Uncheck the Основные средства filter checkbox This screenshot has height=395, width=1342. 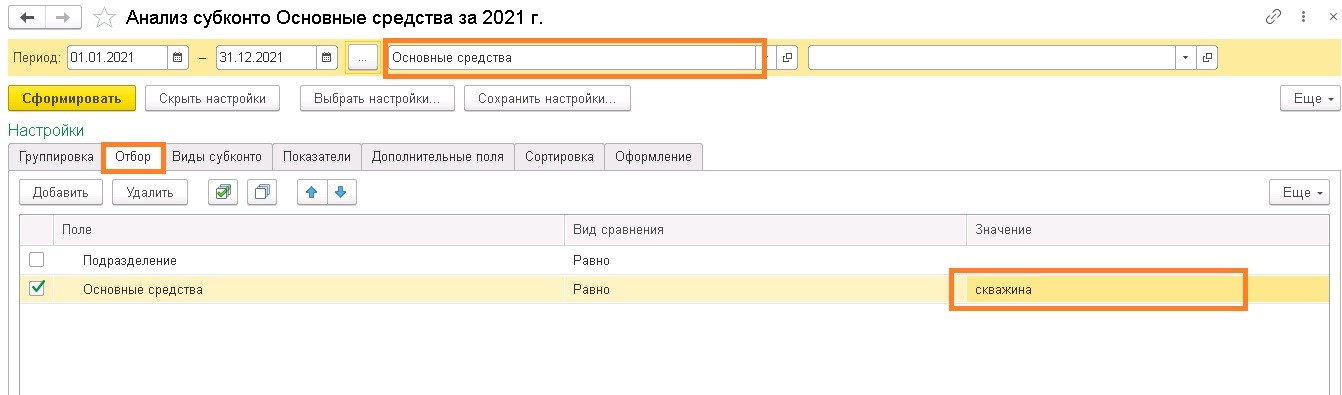click(37, 289)
